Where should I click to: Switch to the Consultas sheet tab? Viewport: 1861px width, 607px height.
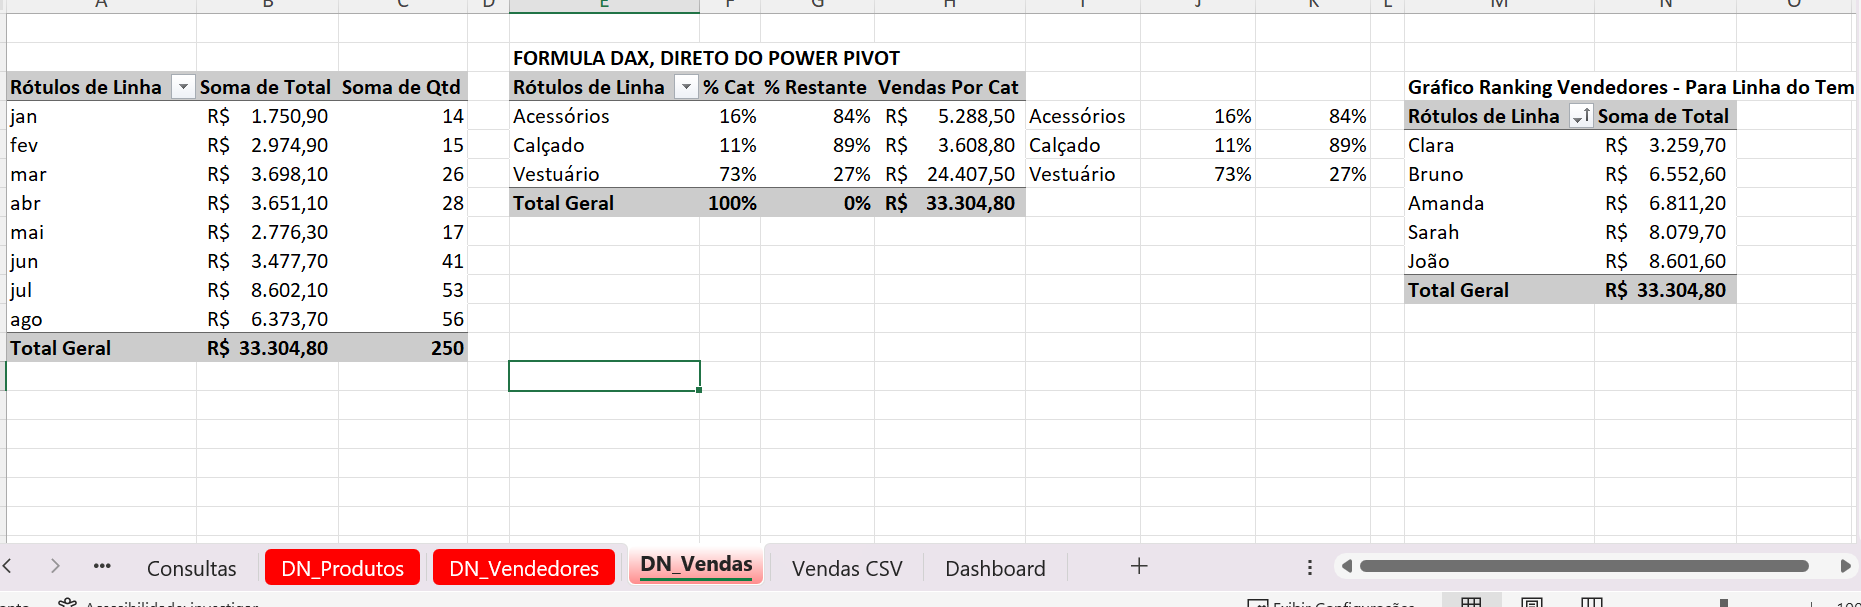coord(192,568)
